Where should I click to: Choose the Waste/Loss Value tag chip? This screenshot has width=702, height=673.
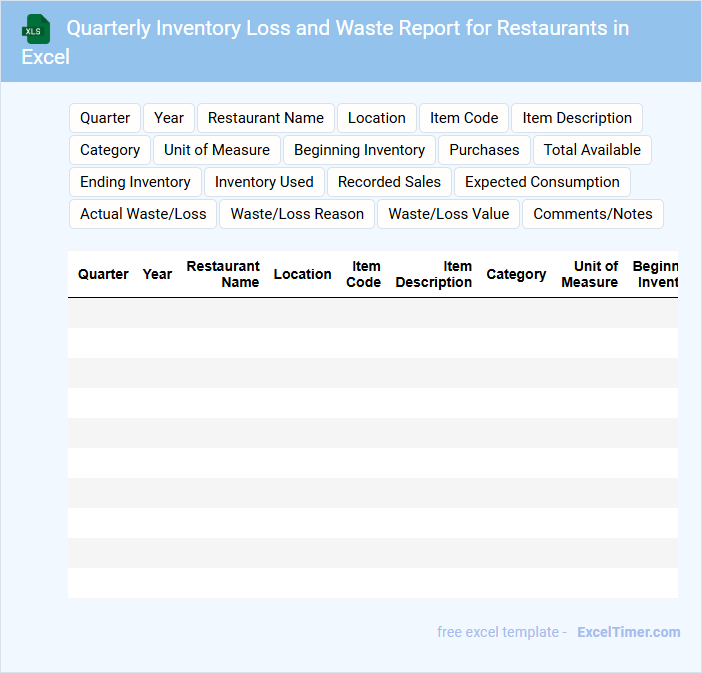tap(449, 214)
